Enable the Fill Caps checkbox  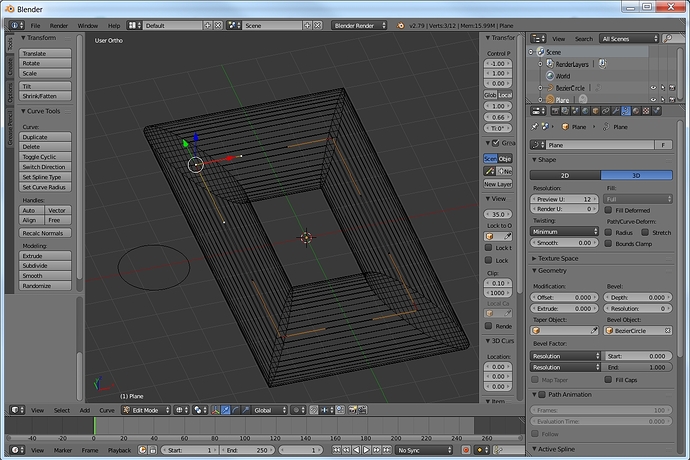click(x=609, y=379)
